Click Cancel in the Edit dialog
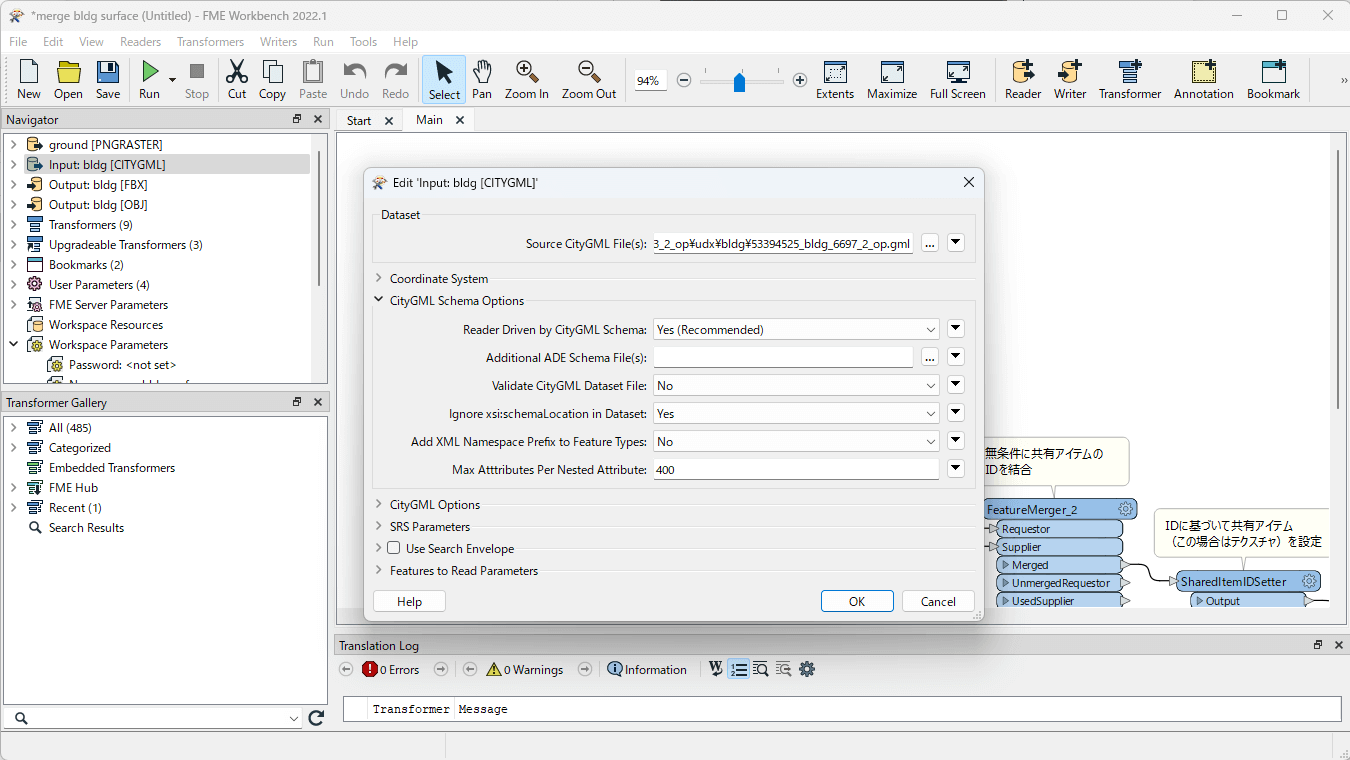 coord(938,601)
